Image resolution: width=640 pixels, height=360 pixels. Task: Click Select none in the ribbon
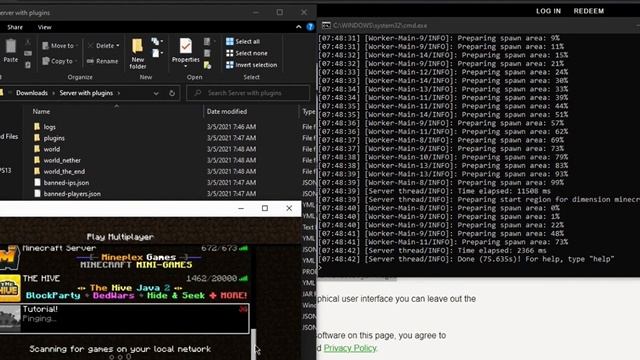pos(247,53)
